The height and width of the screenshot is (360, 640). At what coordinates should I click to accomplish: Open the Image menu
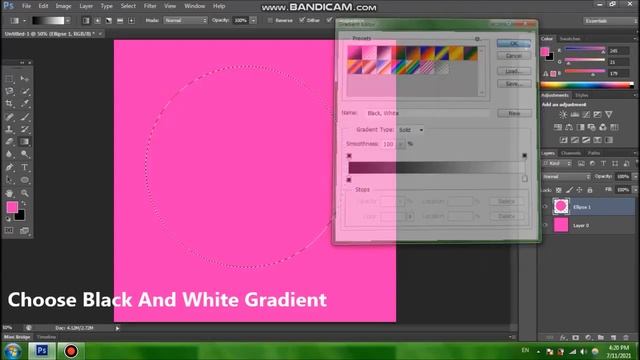click(63, 6)
